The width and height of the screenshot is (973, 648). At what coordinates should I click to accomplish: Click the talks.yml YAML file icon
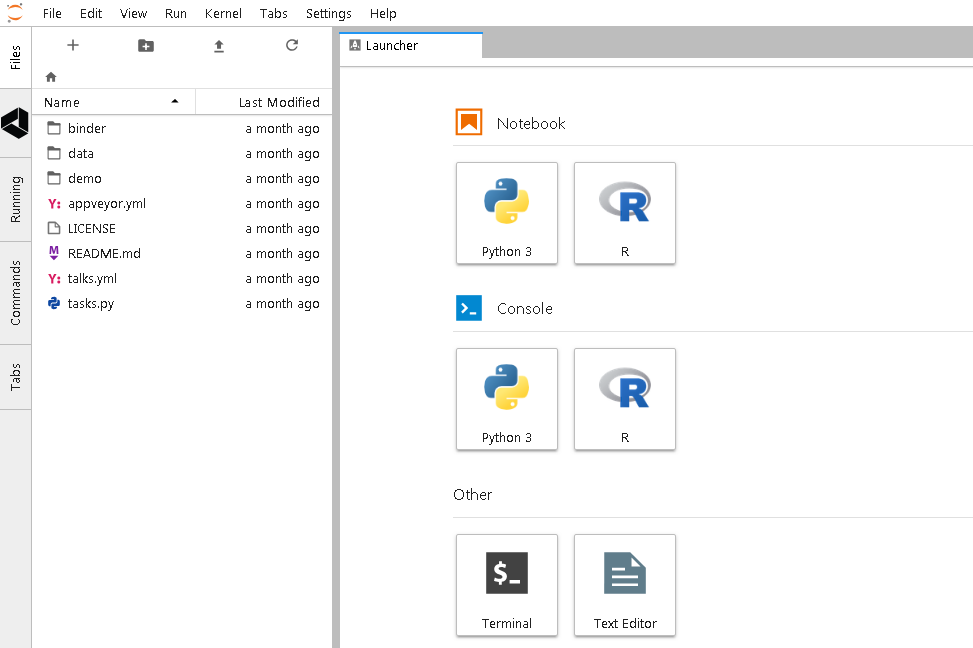pos(54,278)
